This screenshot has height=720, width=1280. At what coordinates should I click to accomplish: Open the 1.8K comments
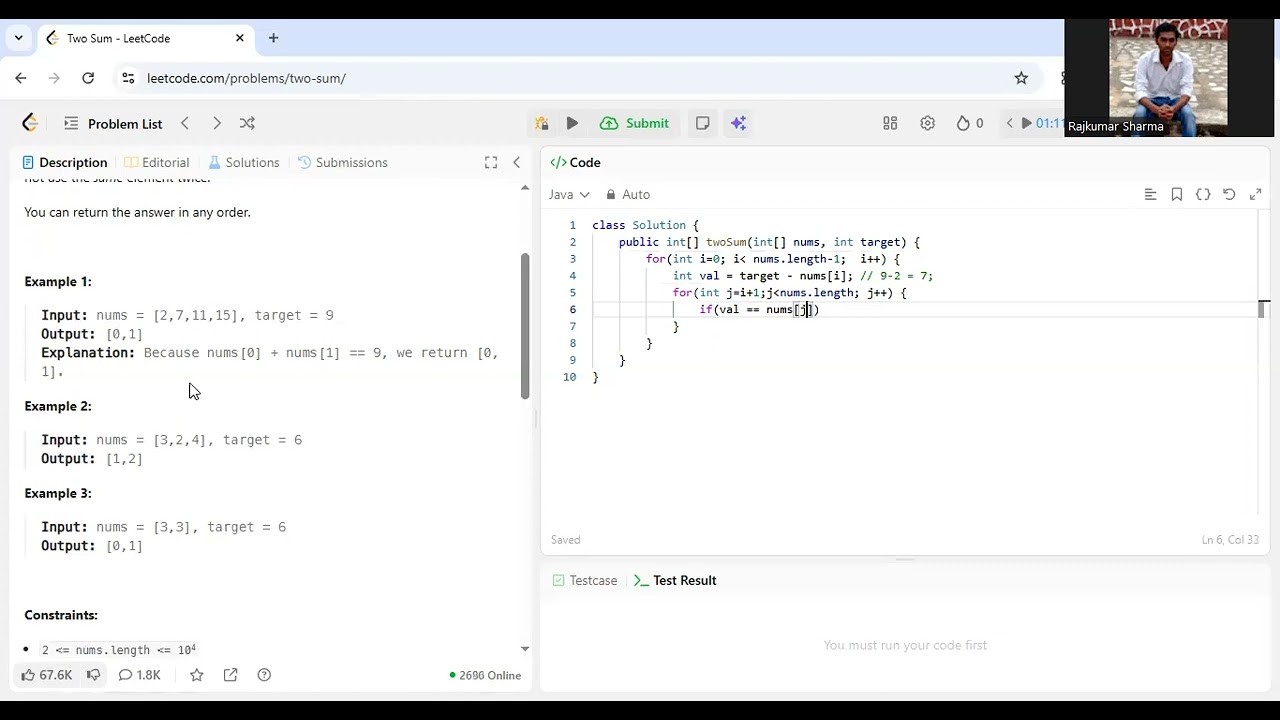139,675
